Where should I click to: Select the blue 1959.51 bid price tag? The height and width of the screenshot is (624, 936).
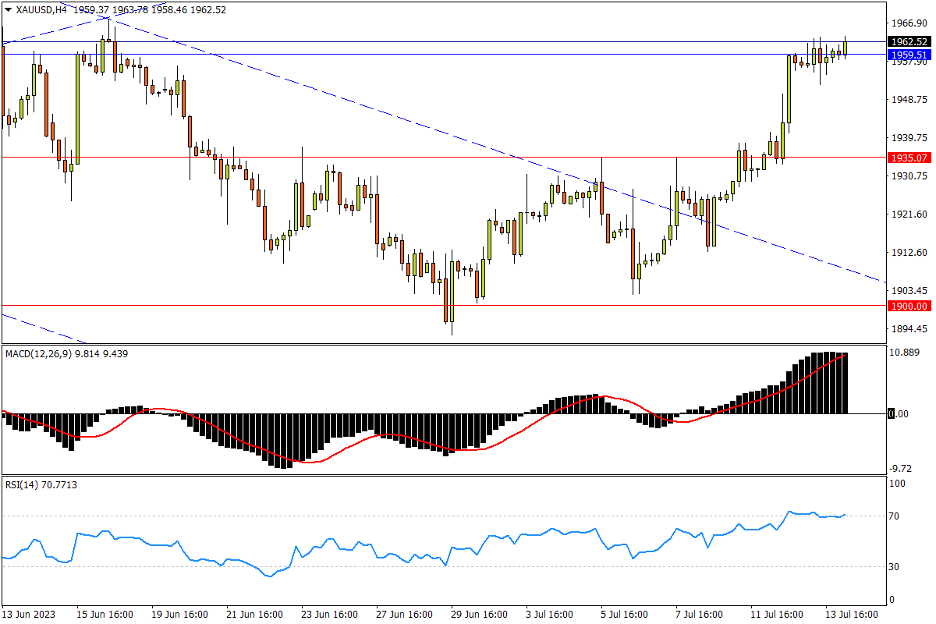pos(908,56)
